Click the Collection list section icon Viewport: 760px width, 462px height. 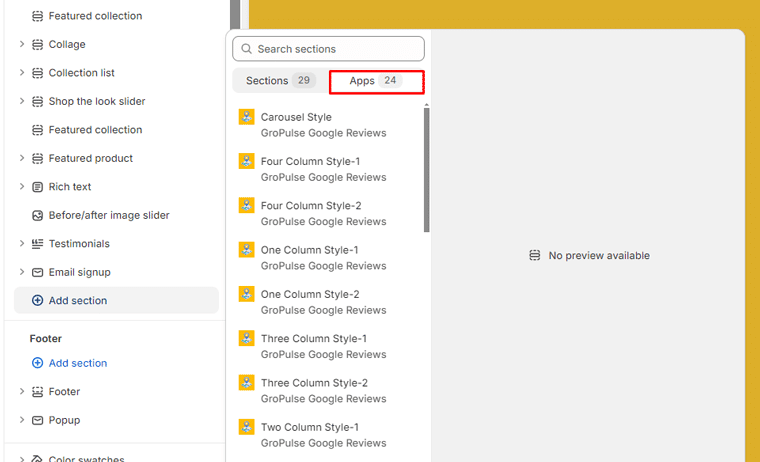tap(37, 73)
